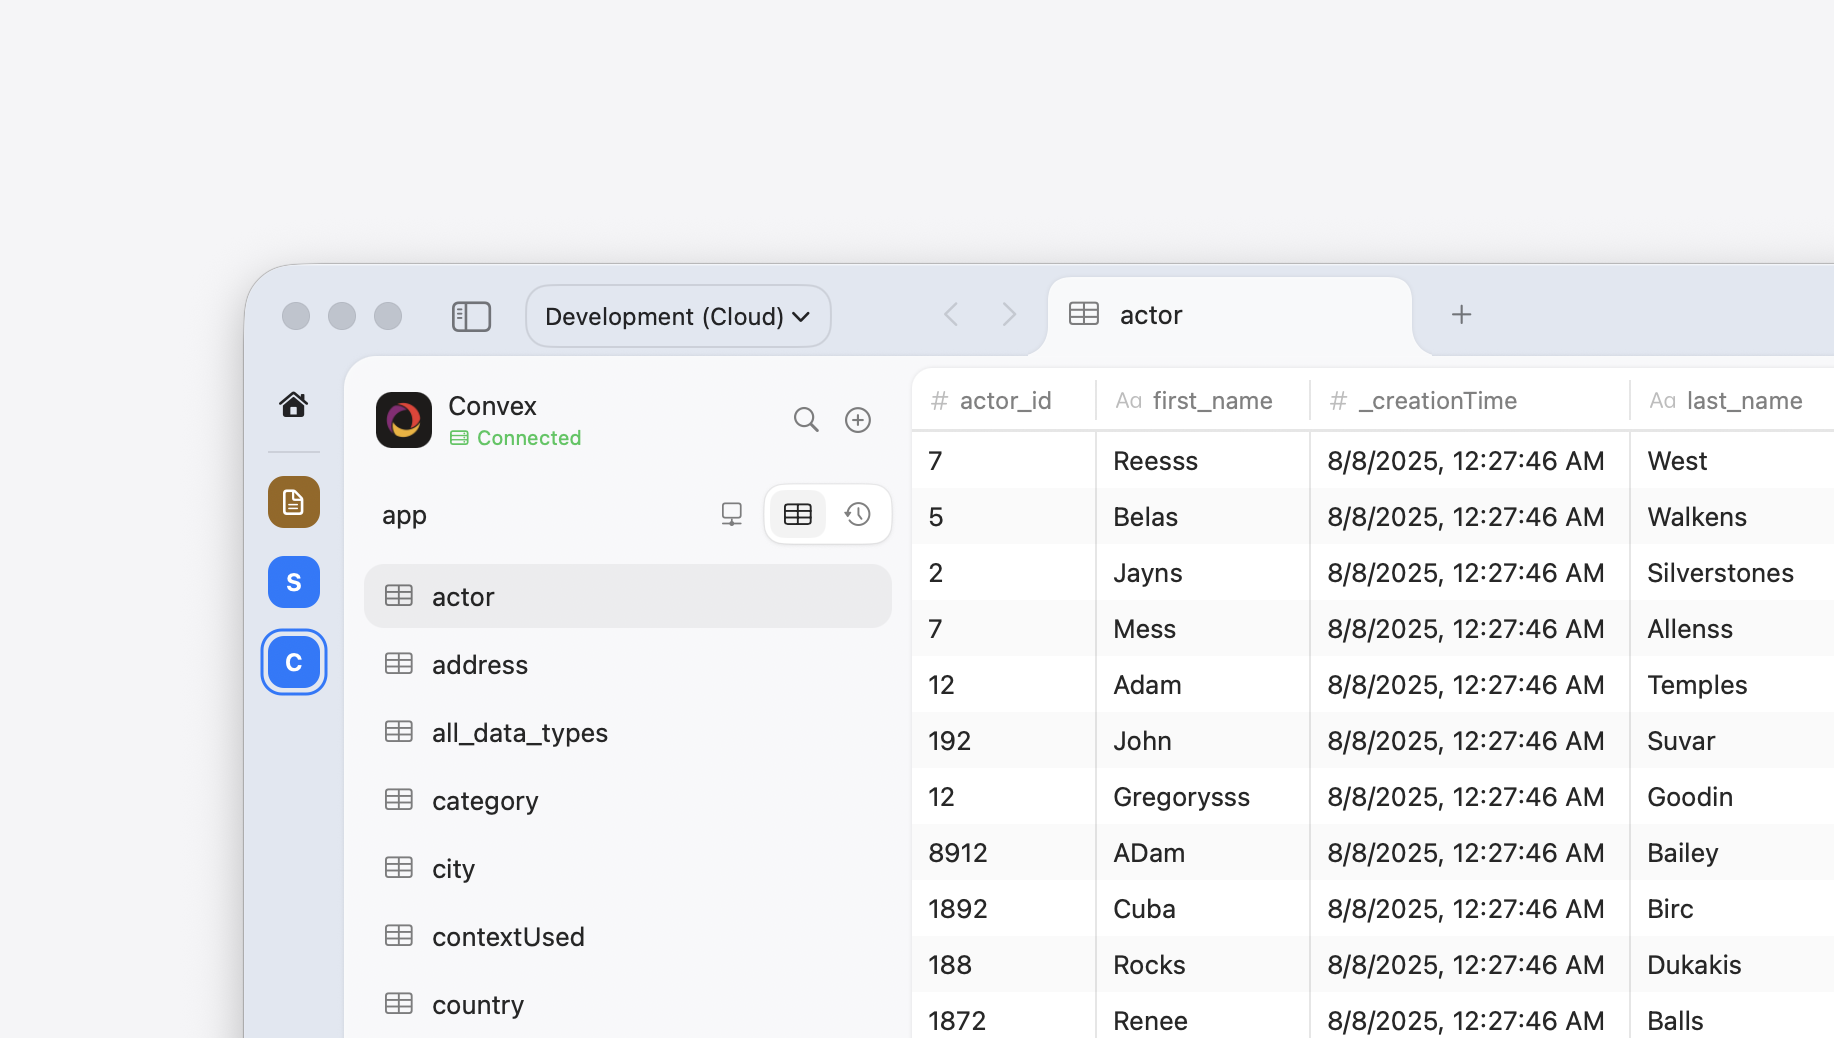This screenshot has height=1038, width=1834.
Task: Select actor_id cell 2 in Jayns row
Action: pyautogui.click(x=1004, y=573)
